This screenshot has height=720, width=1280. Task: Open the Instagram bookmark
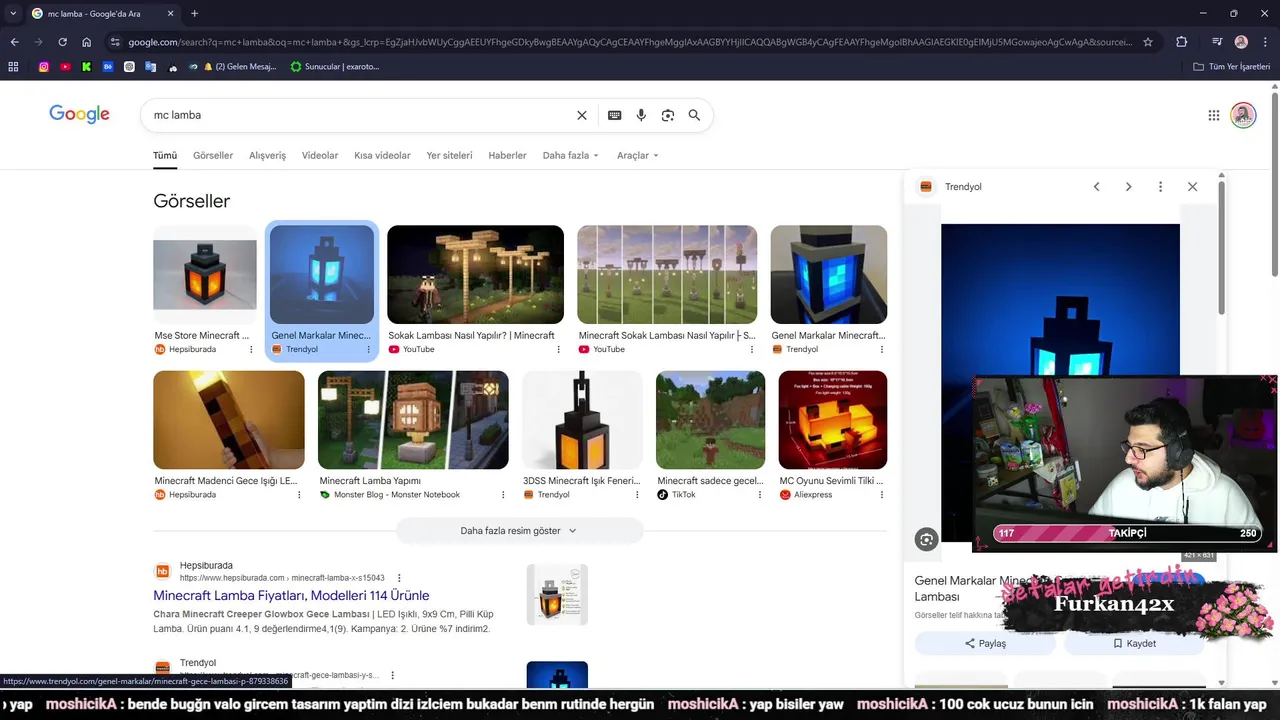(44, 67)
